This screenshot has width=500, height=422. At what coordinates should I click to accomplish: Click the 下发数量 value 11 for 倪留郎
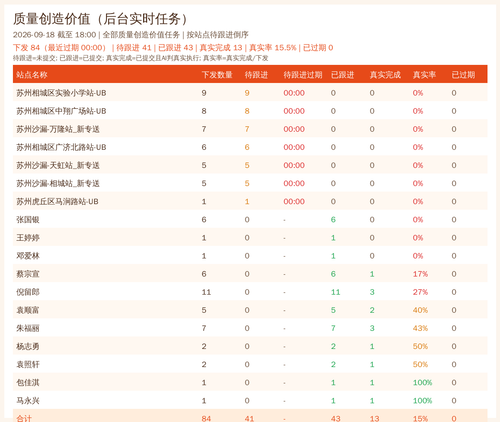pos(206,292)
